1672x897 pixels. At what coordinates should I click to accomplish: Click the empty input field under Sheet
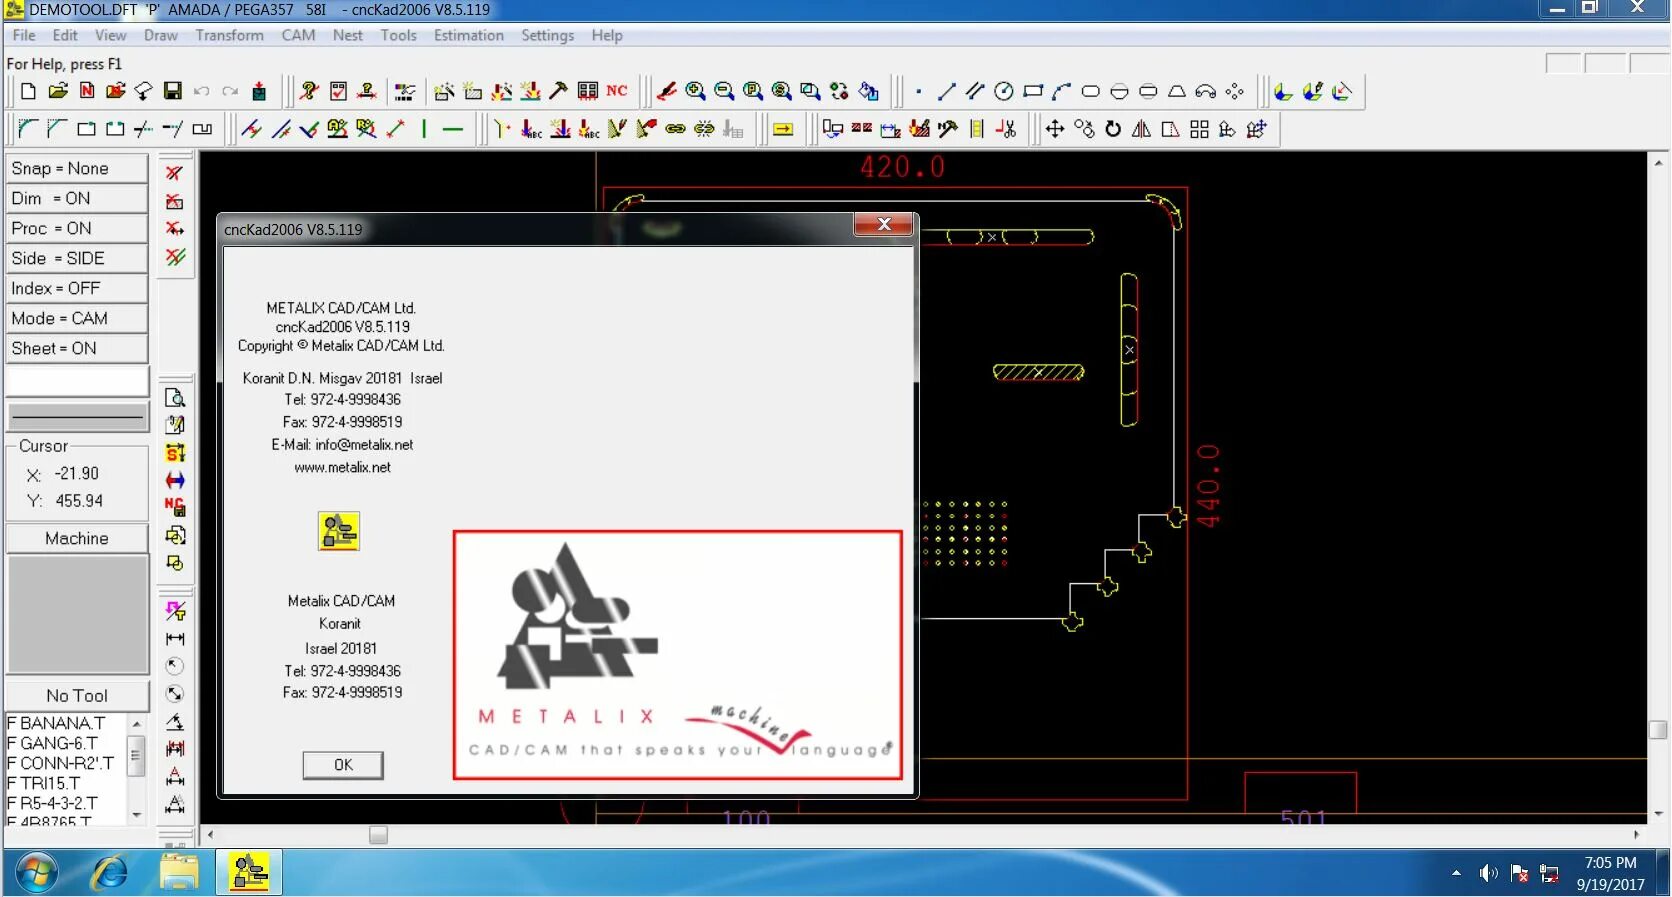pos(77,381)
